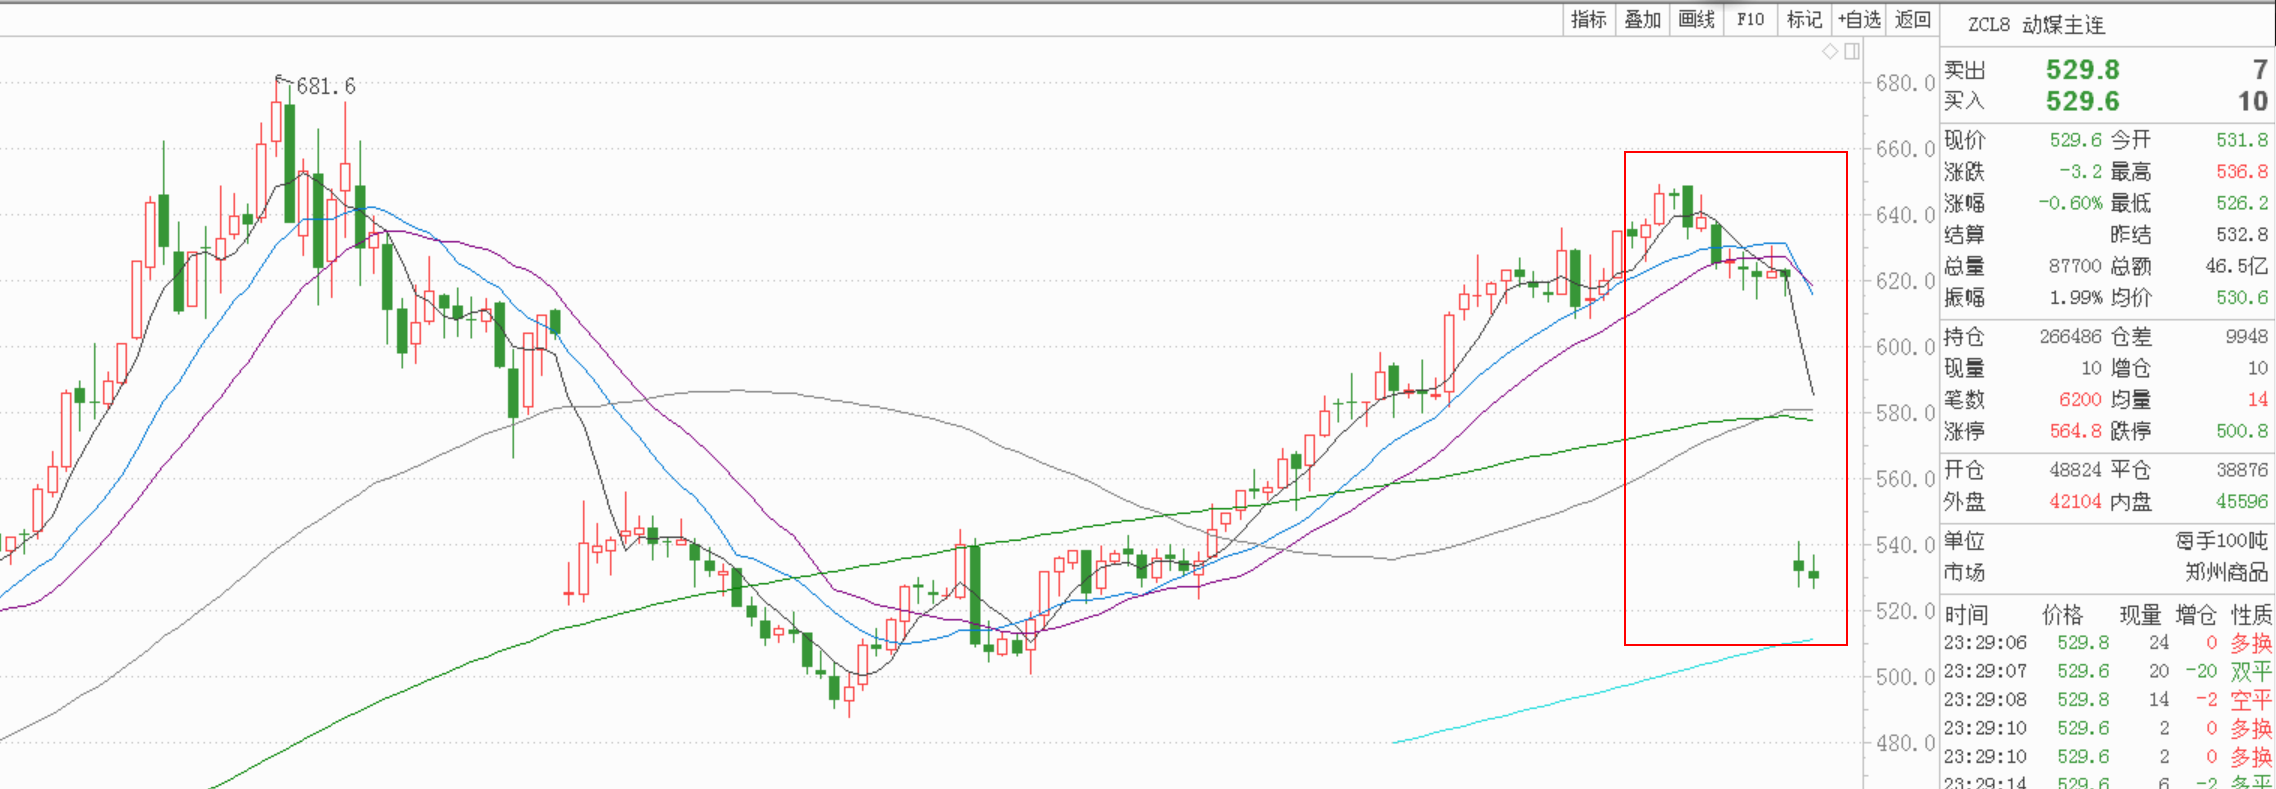This screenshot has width=2276, height=789.
Task: Click the 市场 value 郑州商品
Action: point(2227,572)
